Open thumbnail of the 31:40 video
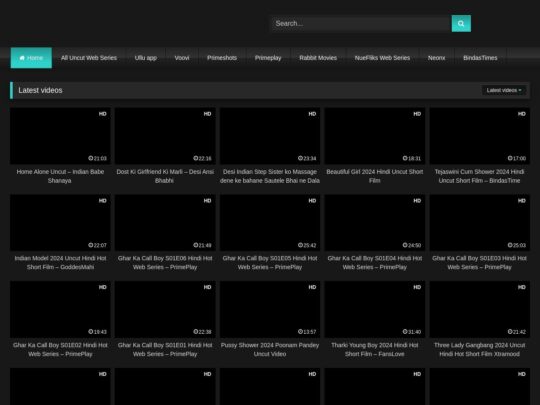 375,309
